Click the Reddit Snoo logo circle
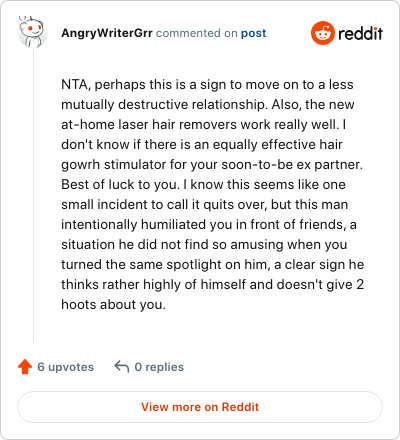The height and width of the screenshot is (440, 400). pos(323,33)
